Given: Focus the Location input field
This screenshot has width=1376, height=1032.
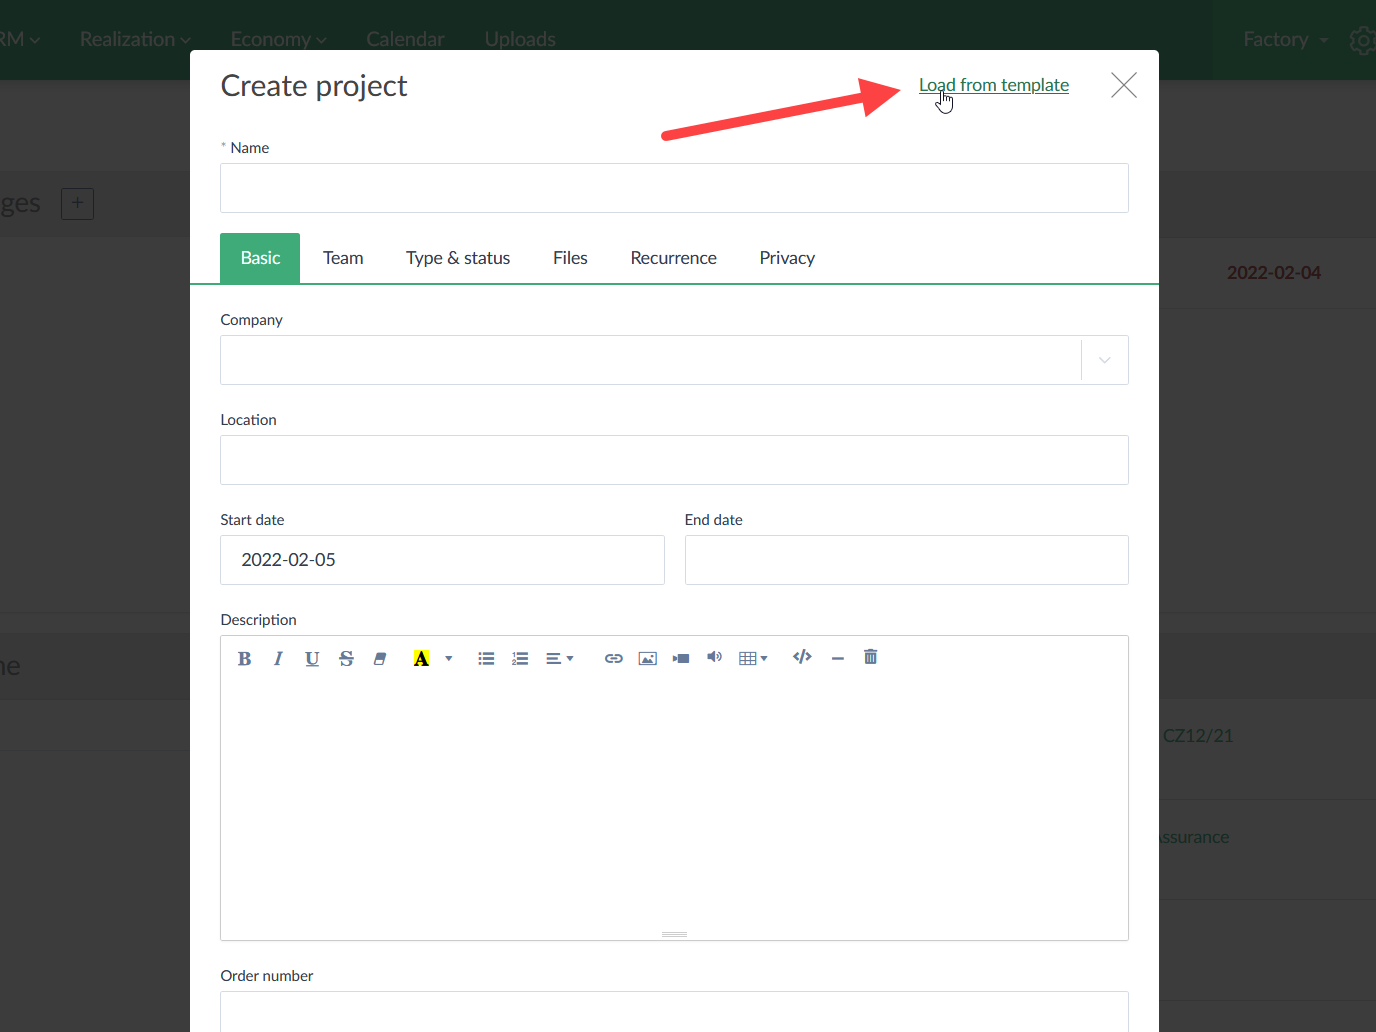Looking at the screenshot, I should (x=674, y=460).
